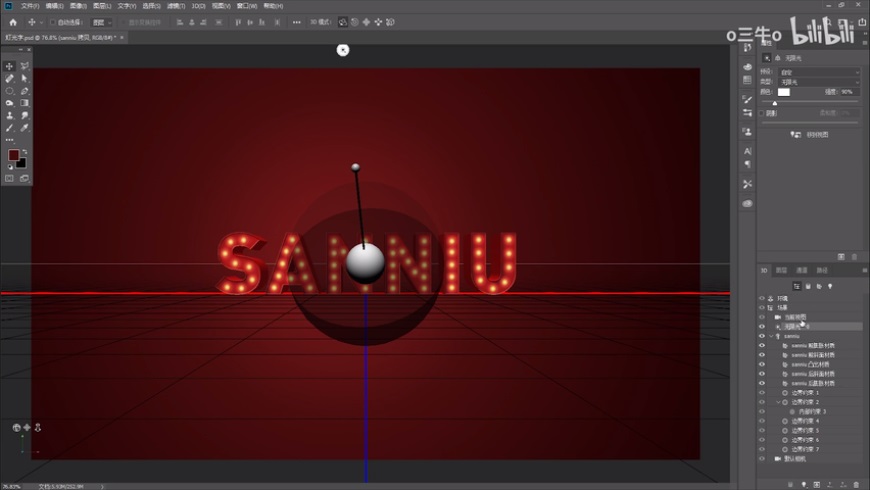This screenshot has height=490, width=870.
Task: Click the Intensity value field
Action: [848, 92]
